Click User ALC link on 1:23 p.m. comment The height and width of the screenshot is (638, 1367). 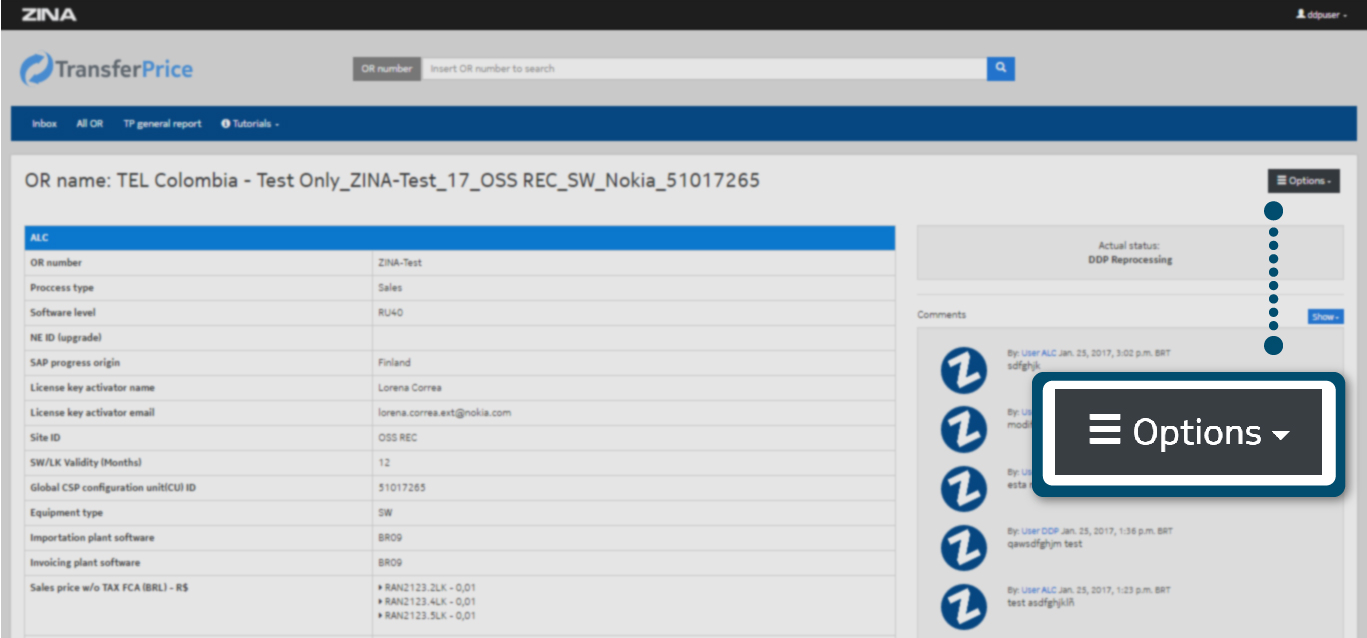pos(1038,590)
